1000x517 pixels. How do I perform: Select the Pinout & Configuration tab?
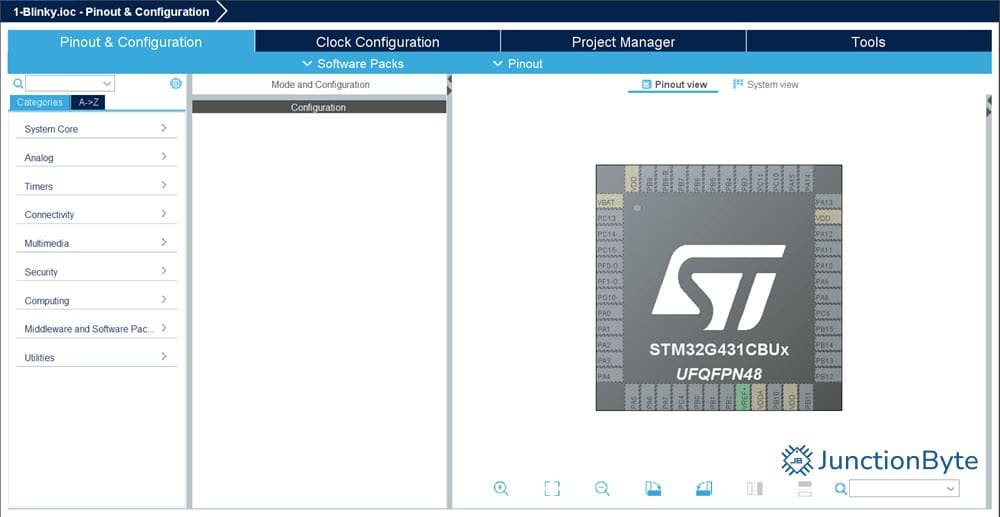(x=131, y=42)
